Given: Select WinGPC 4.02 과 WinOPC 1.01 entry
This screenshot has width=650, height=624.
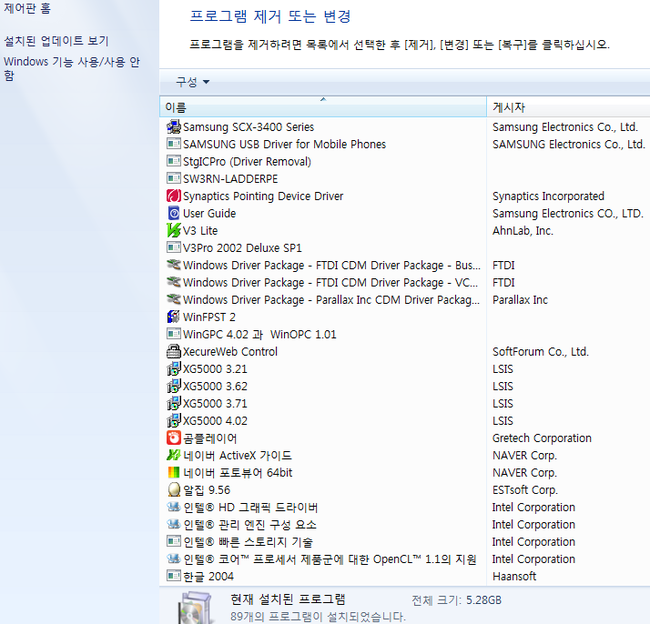Looking at the screenshot, I should [x=260, y=334].
